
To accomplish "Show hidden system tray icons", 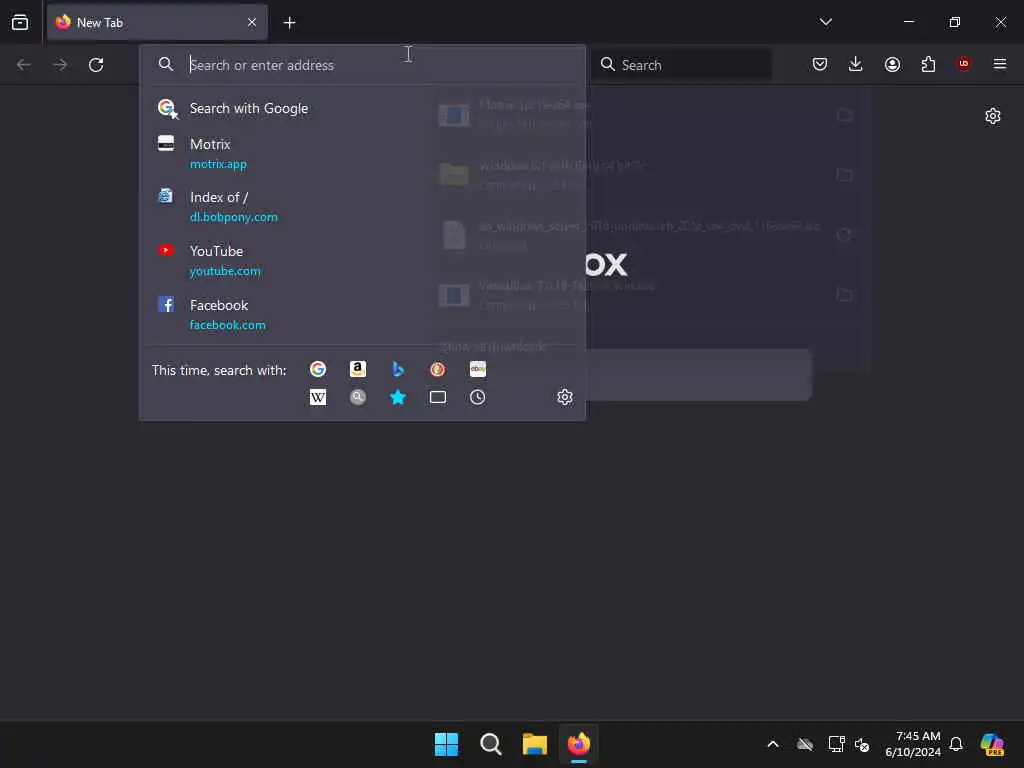I will click(x=773, y=744).
